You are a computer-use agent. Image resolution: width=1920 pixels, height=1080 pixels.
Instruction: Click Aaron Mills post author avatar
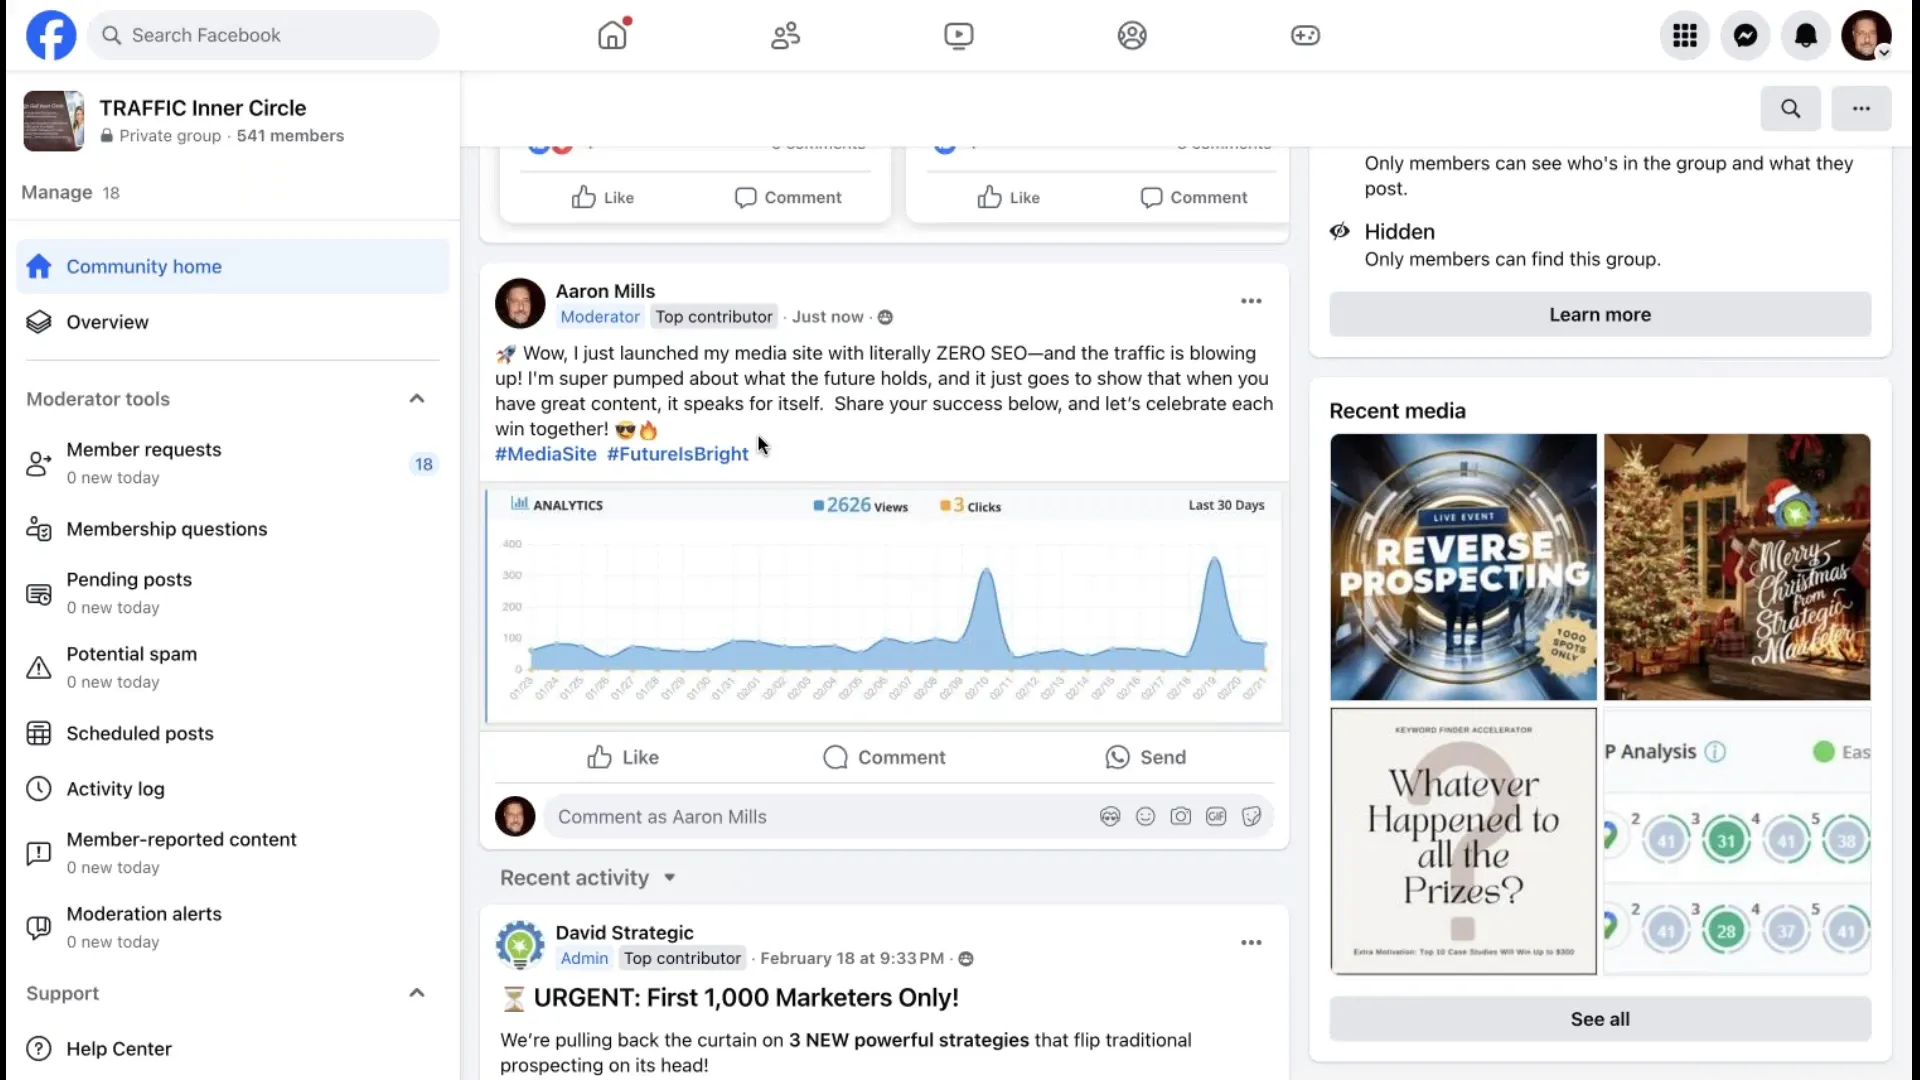[520, 304]
